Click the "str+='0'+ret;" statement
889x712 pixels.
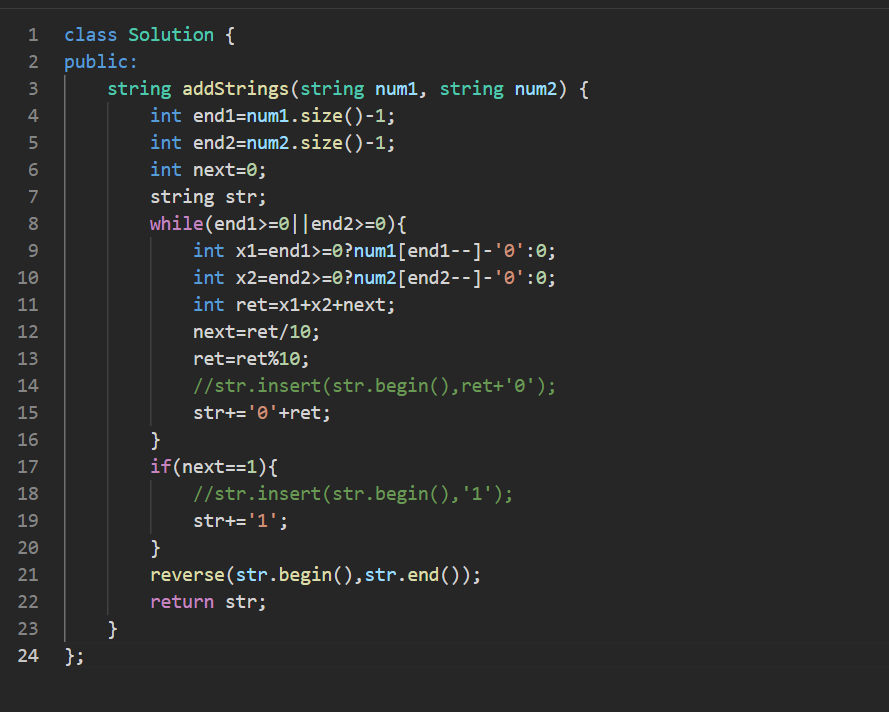[261, 413]
